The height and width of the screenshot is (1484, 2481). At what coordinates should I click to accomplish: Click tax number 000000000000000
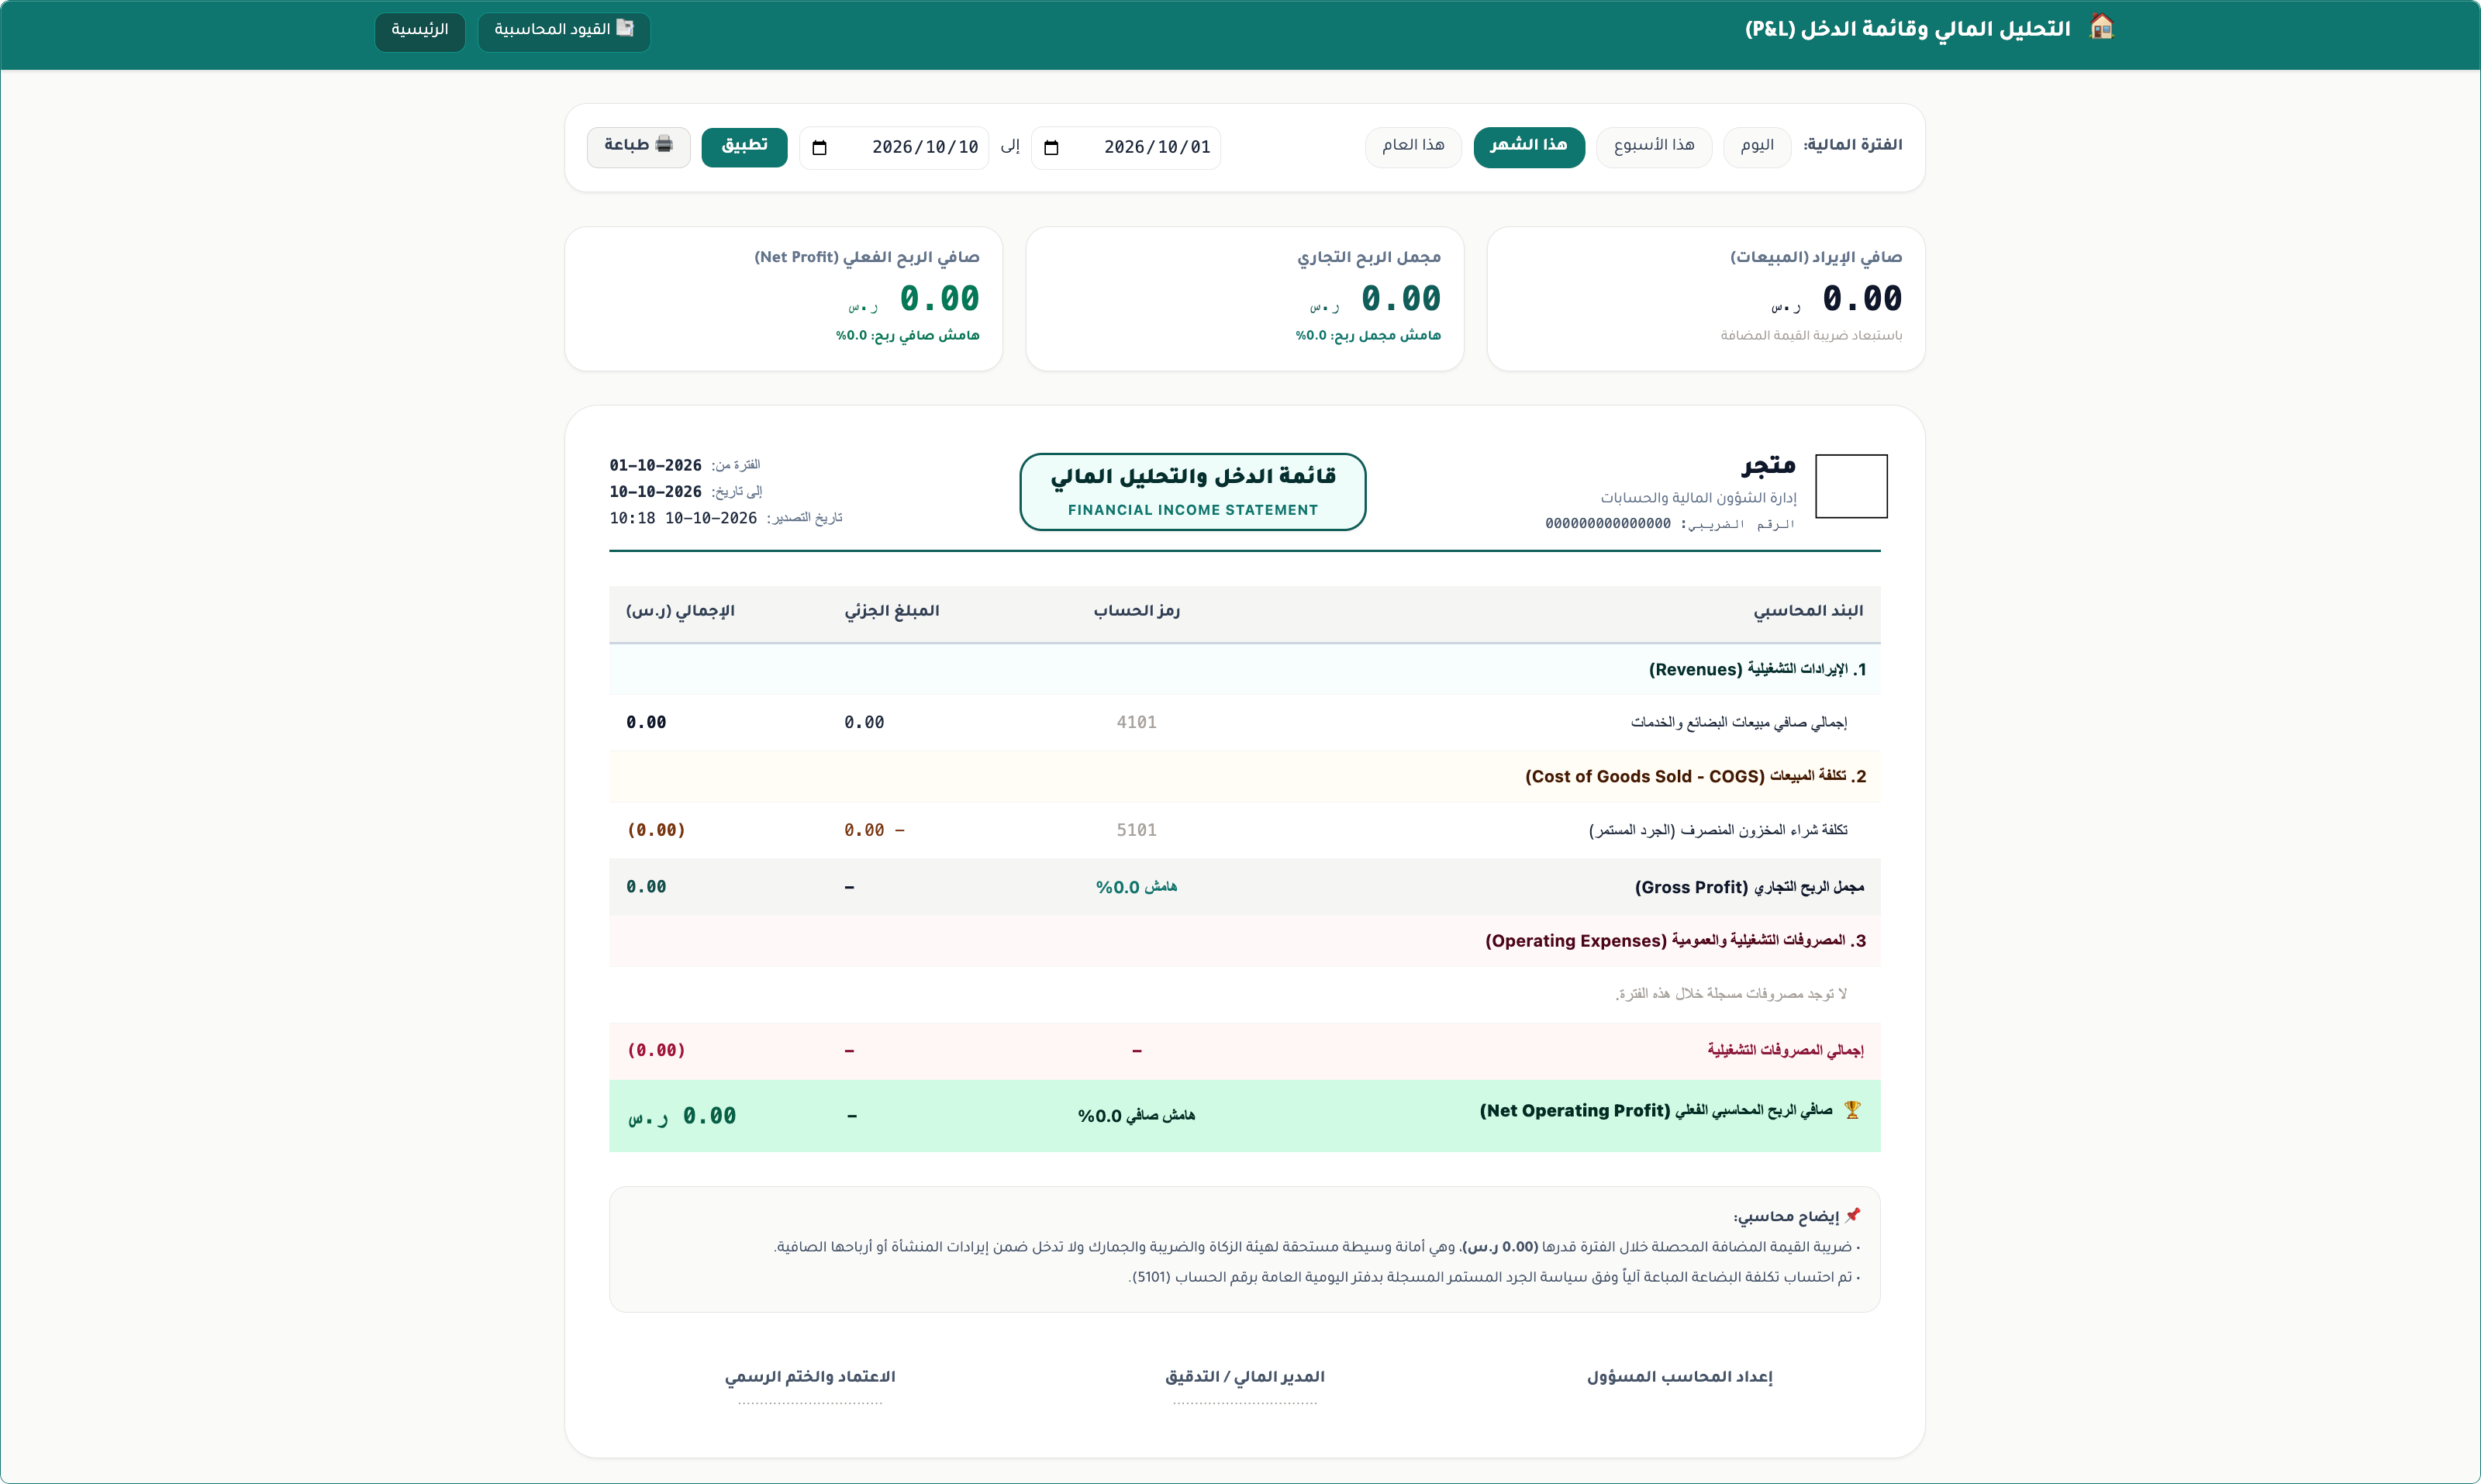tap(1607, 524)
